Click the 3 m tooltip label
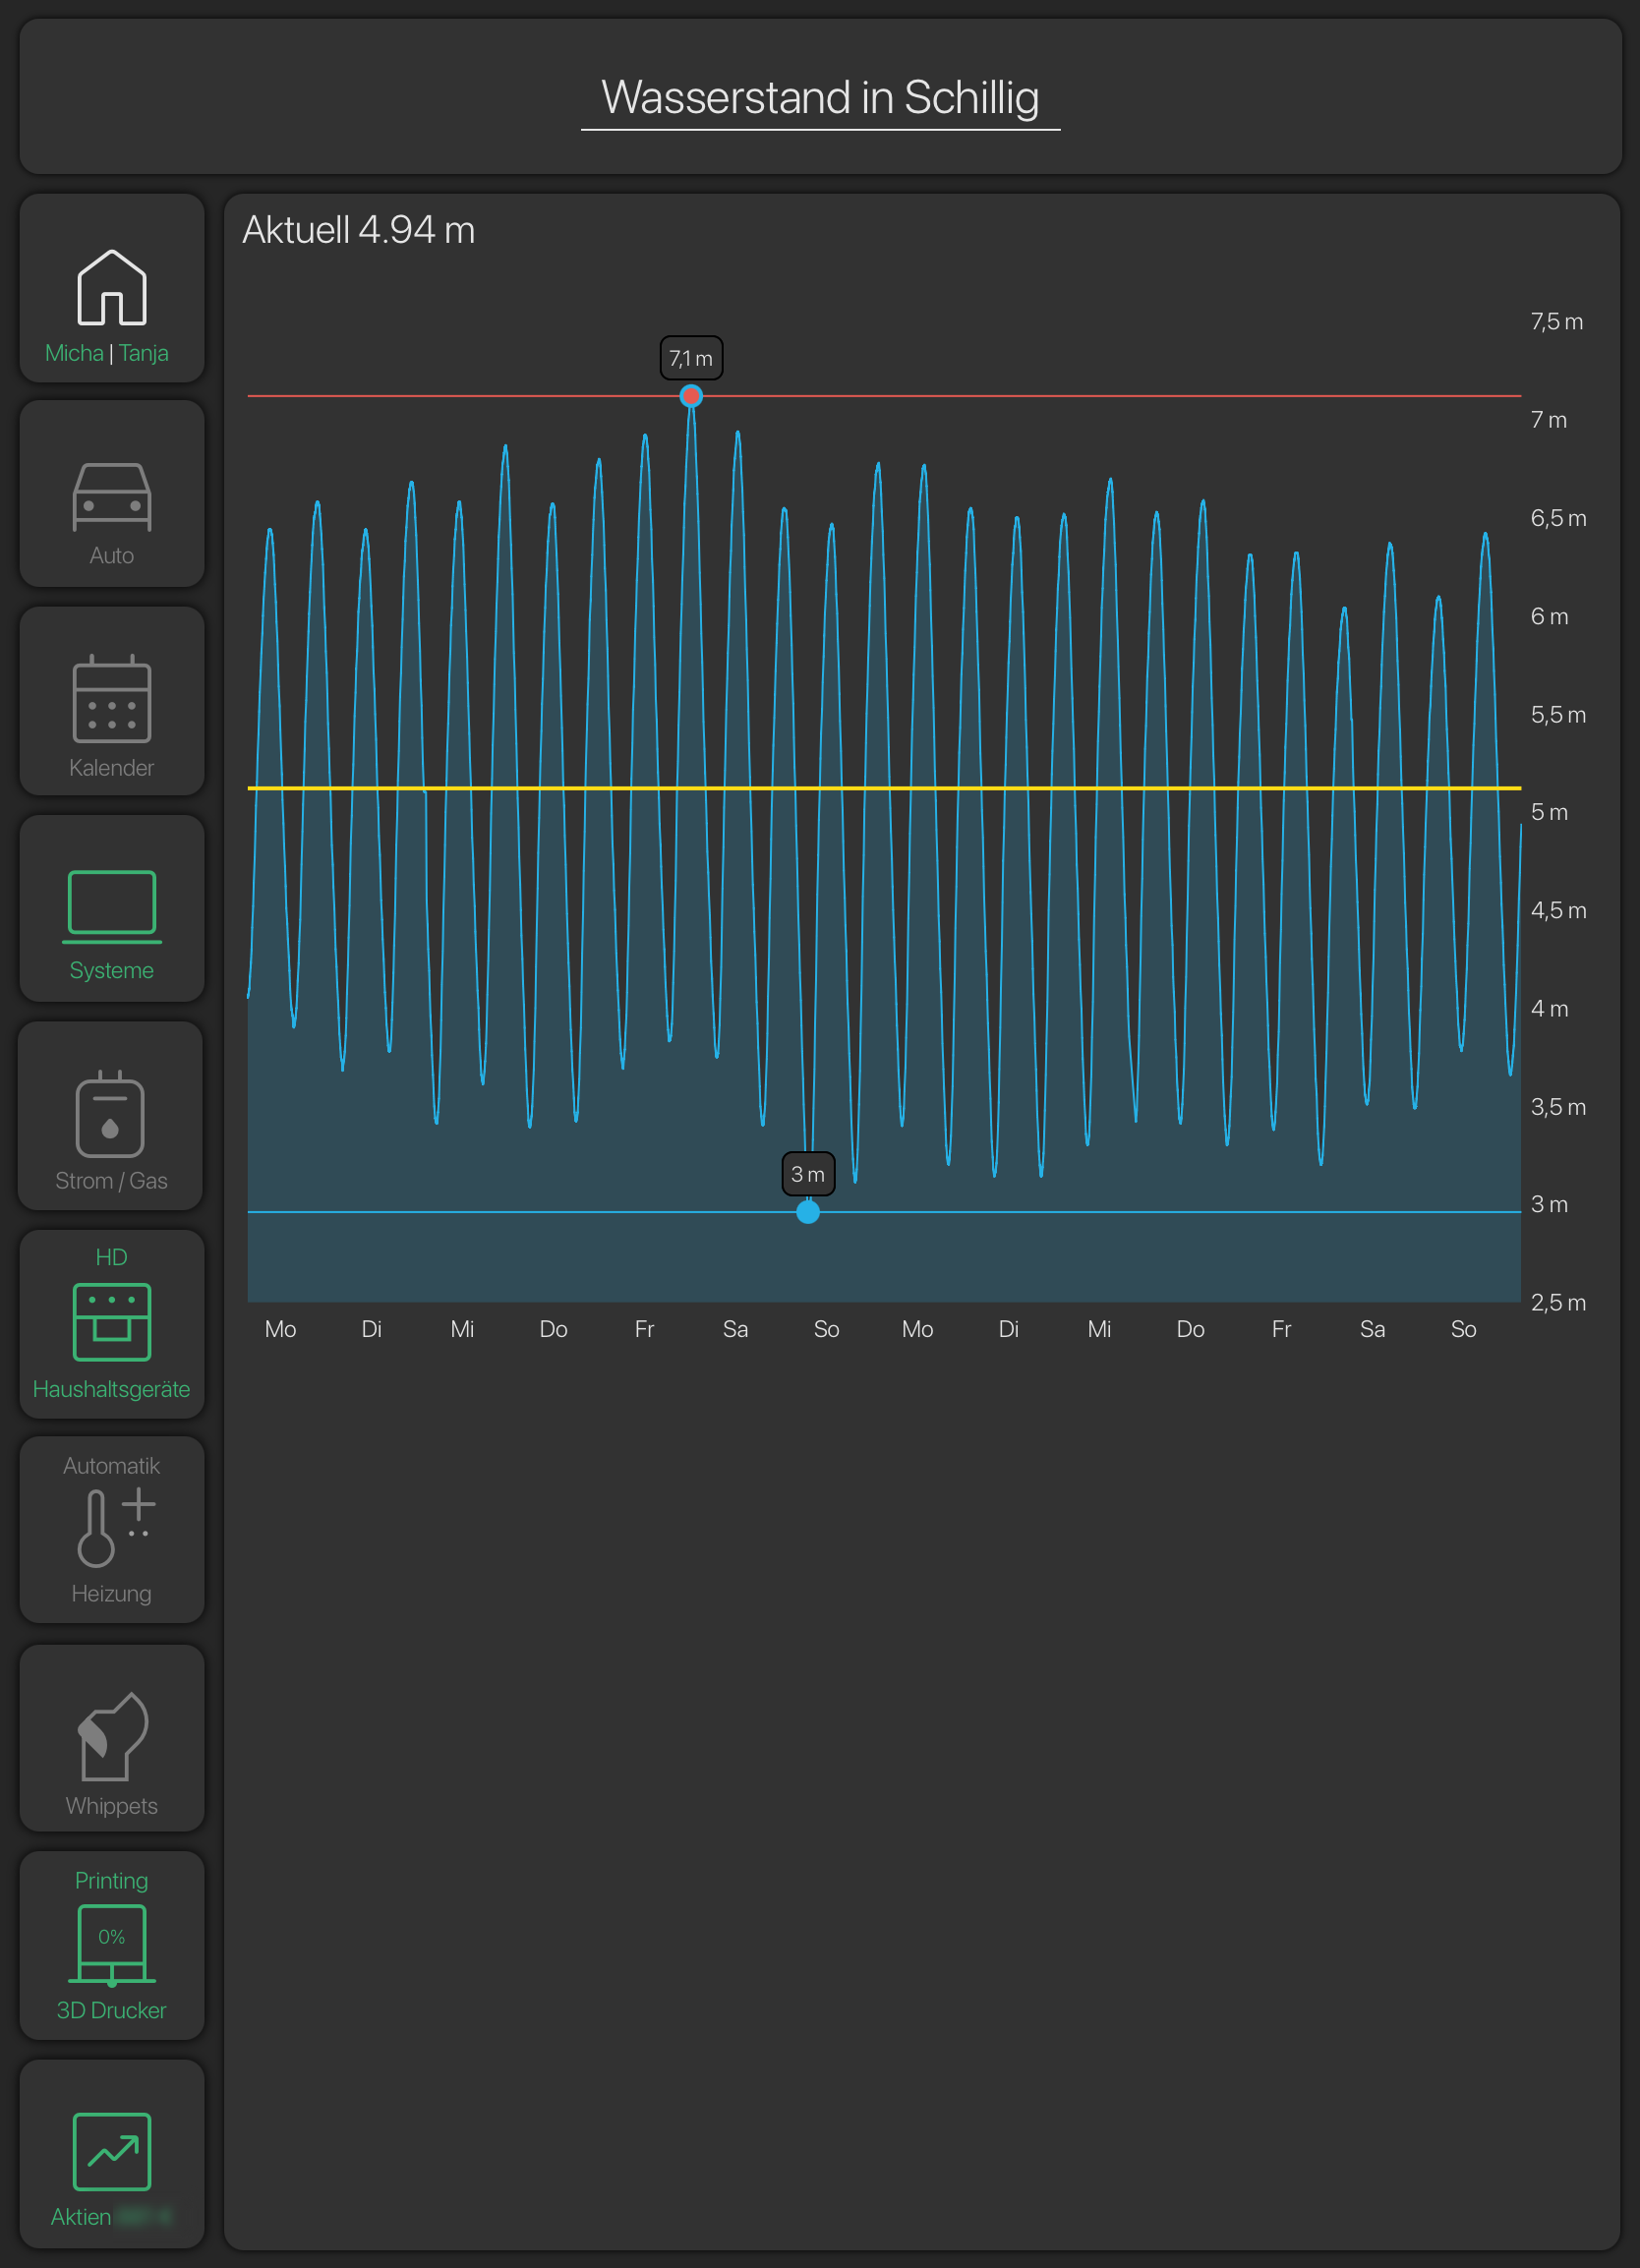 808,1174
